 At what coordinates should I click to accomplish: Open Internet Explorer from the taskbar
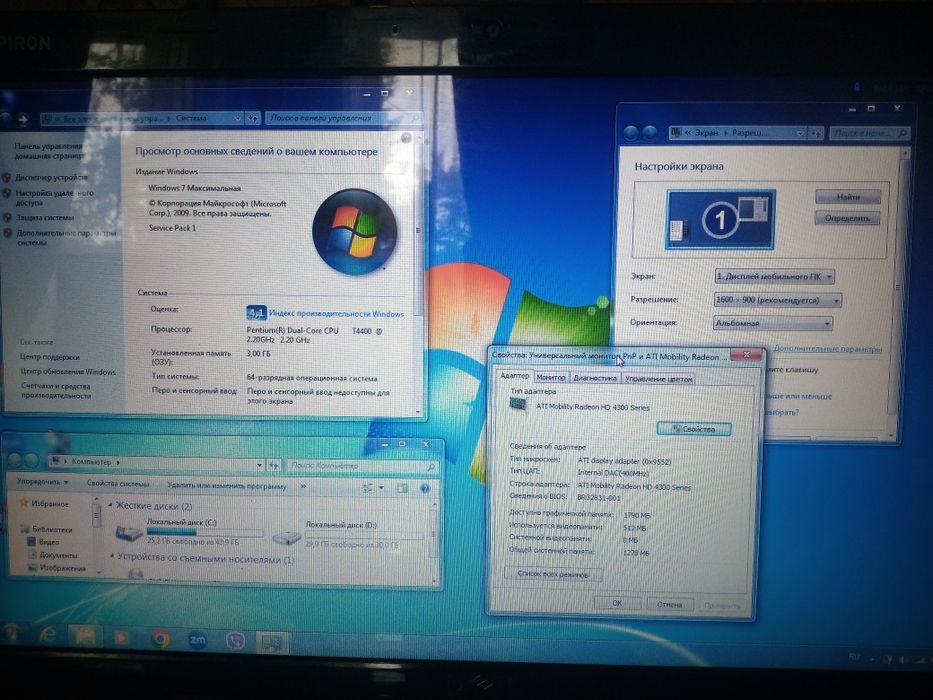point(48,636)
